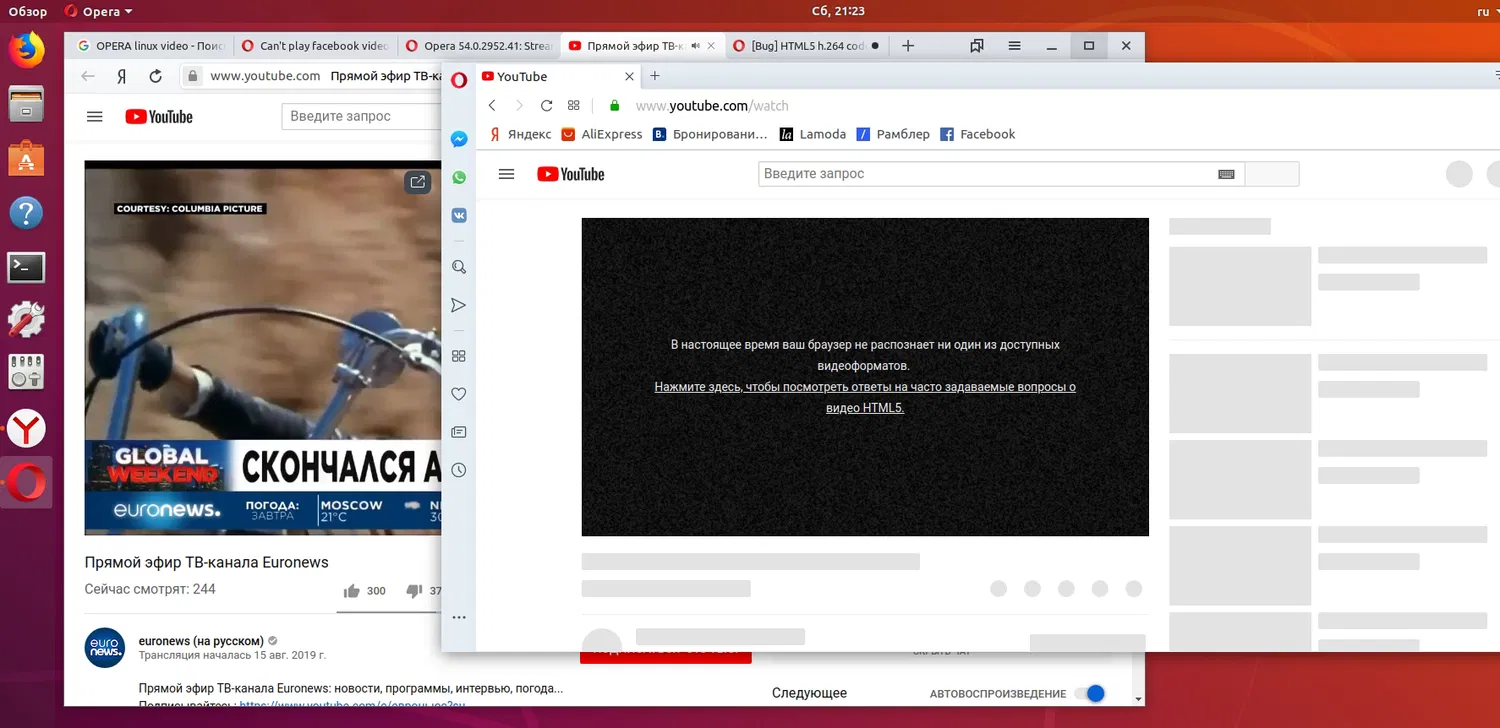The width and height of the screenshot is (1500, 728).
Task: Open sidebar setup three-dots in Opera
Action: point(459,618)
